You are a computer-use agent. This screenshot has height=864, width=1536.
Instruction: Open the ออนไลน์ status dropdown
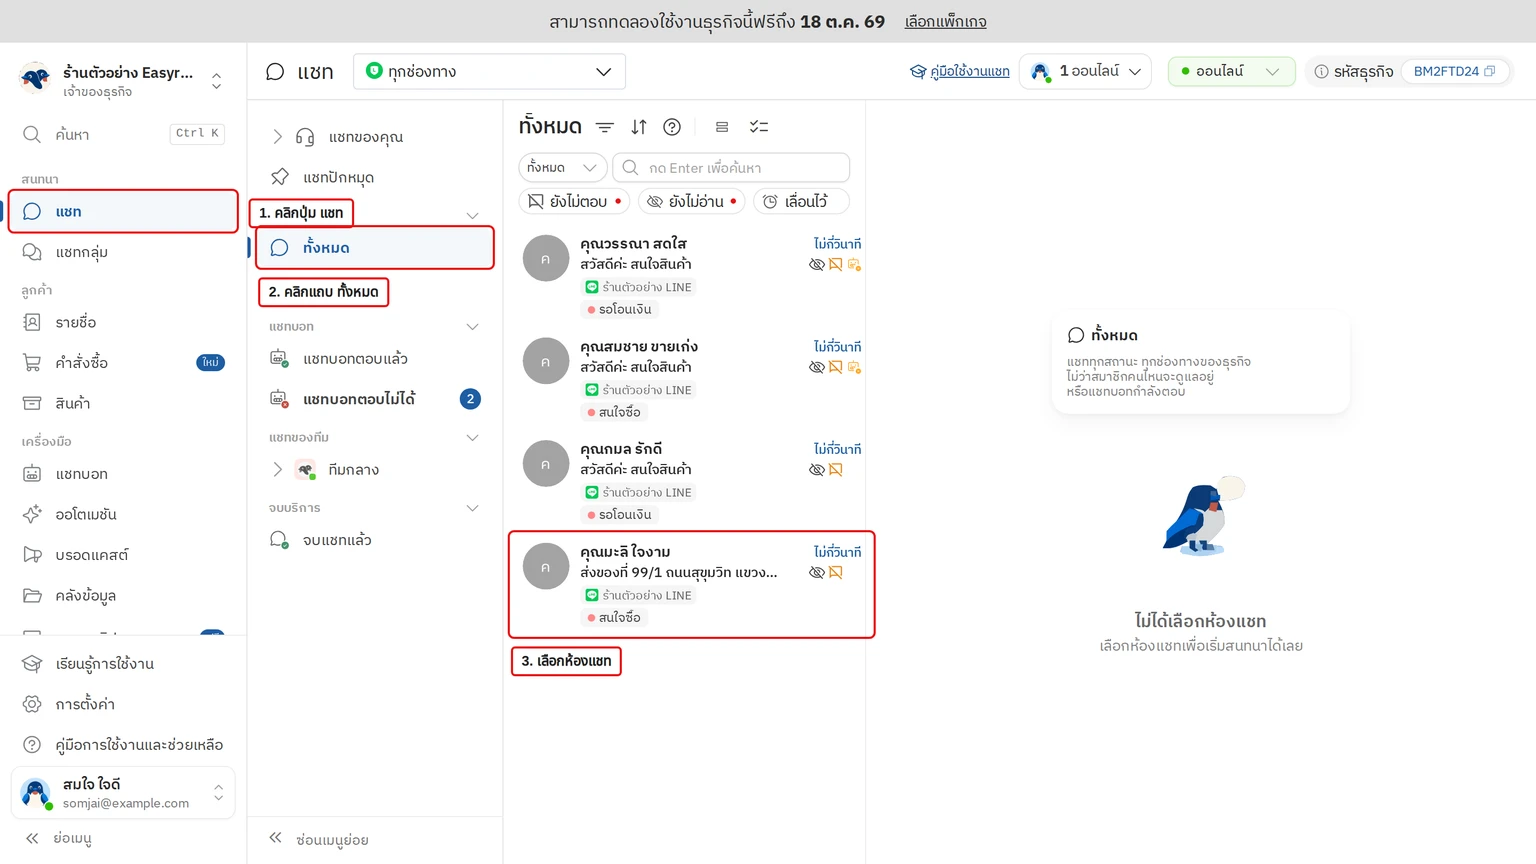click(1231, 71)
